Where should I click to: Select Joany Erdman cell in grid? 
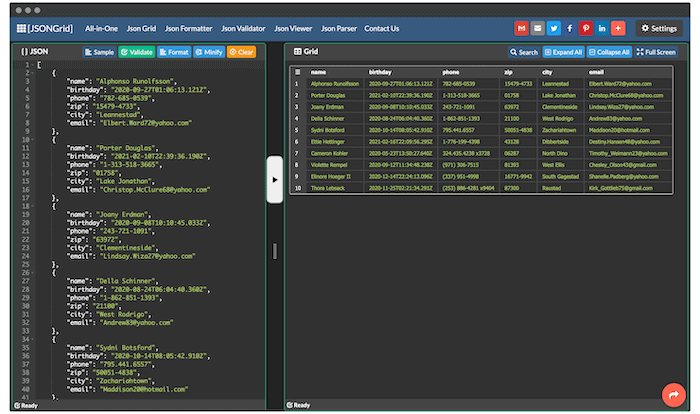[335, 107]
